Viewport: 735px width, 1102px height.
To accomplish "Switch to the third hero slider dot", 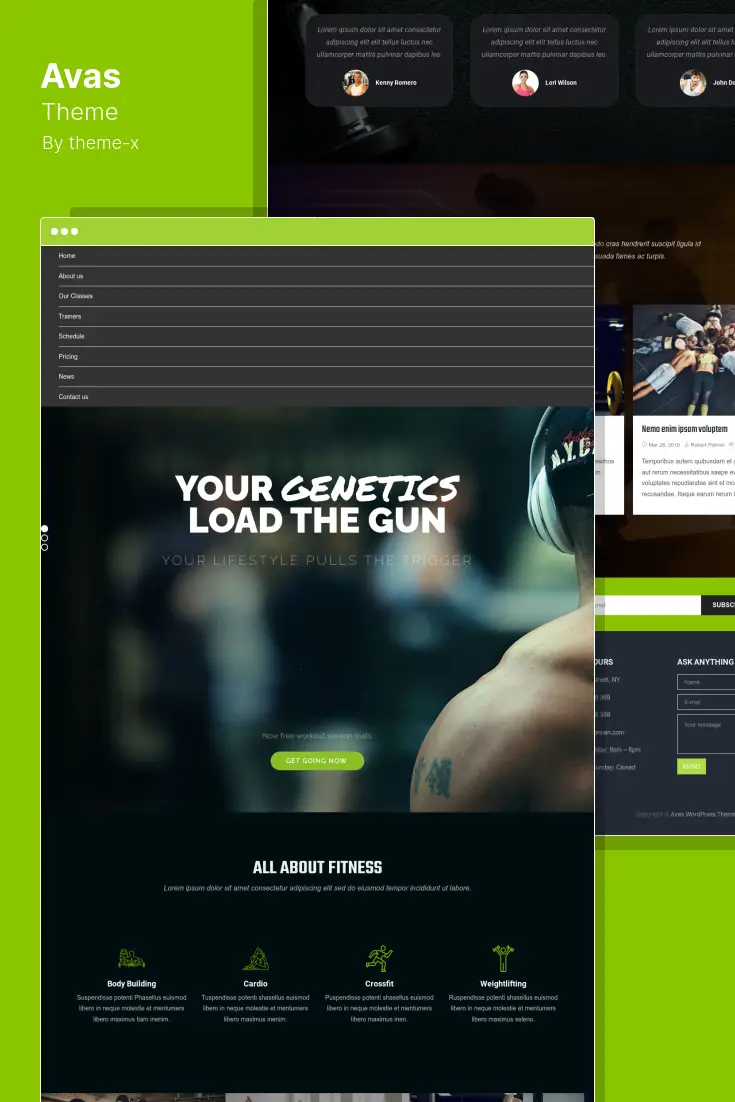I will (44, 547).
